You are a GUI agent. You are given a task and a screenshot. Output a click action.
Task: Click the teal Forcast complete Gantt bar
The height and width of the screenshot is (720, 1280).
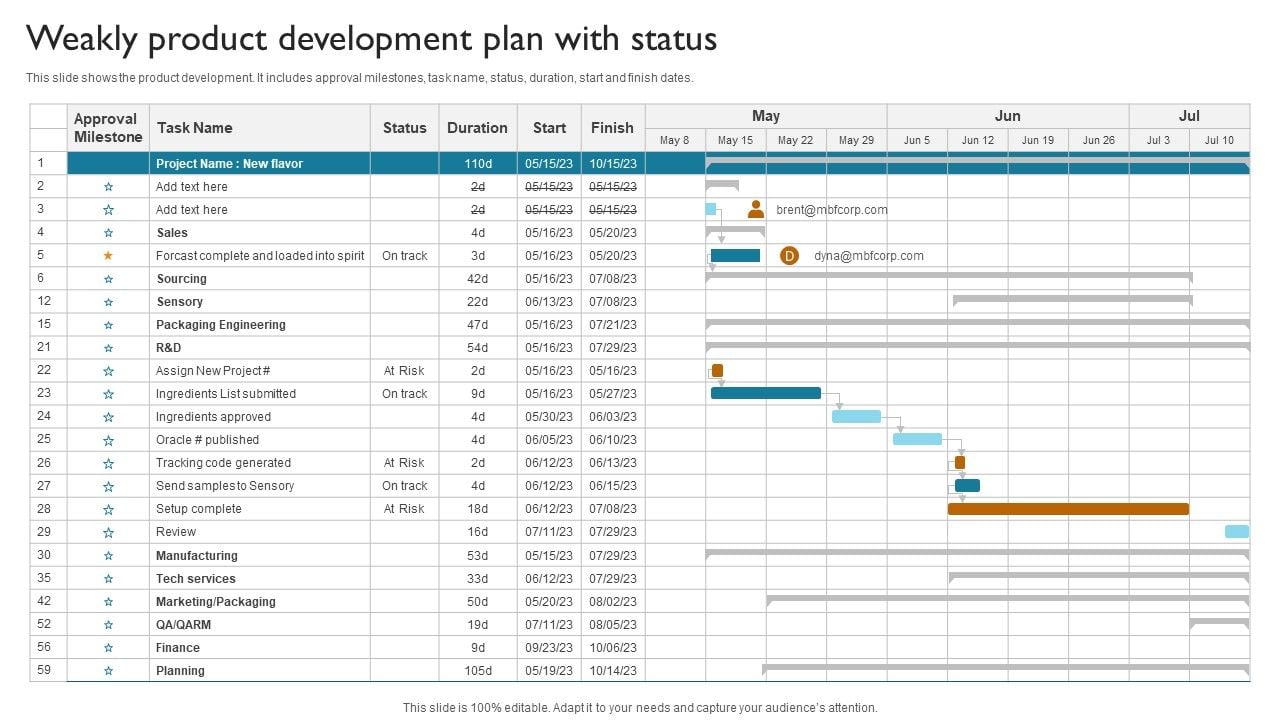pyautogui.click(x=735, y=256)
